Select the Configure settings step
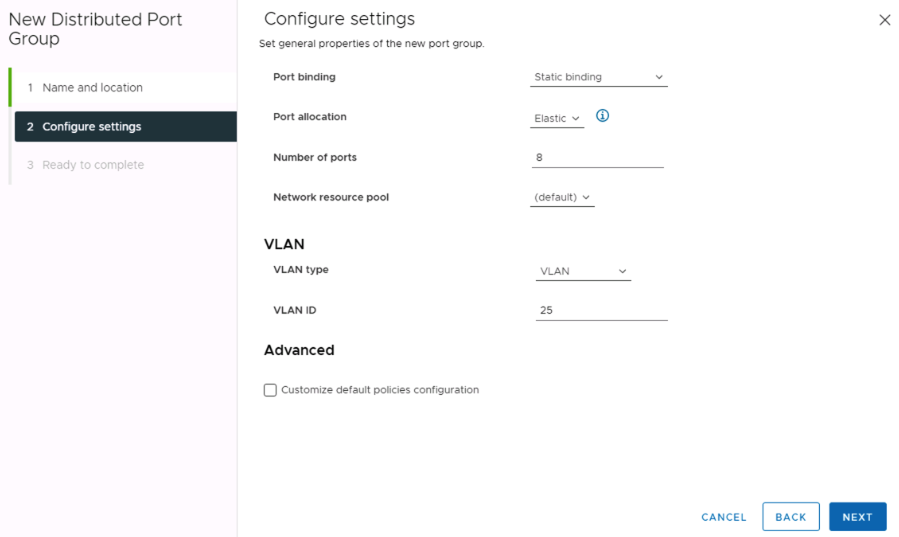 click(x=126, y=127)
